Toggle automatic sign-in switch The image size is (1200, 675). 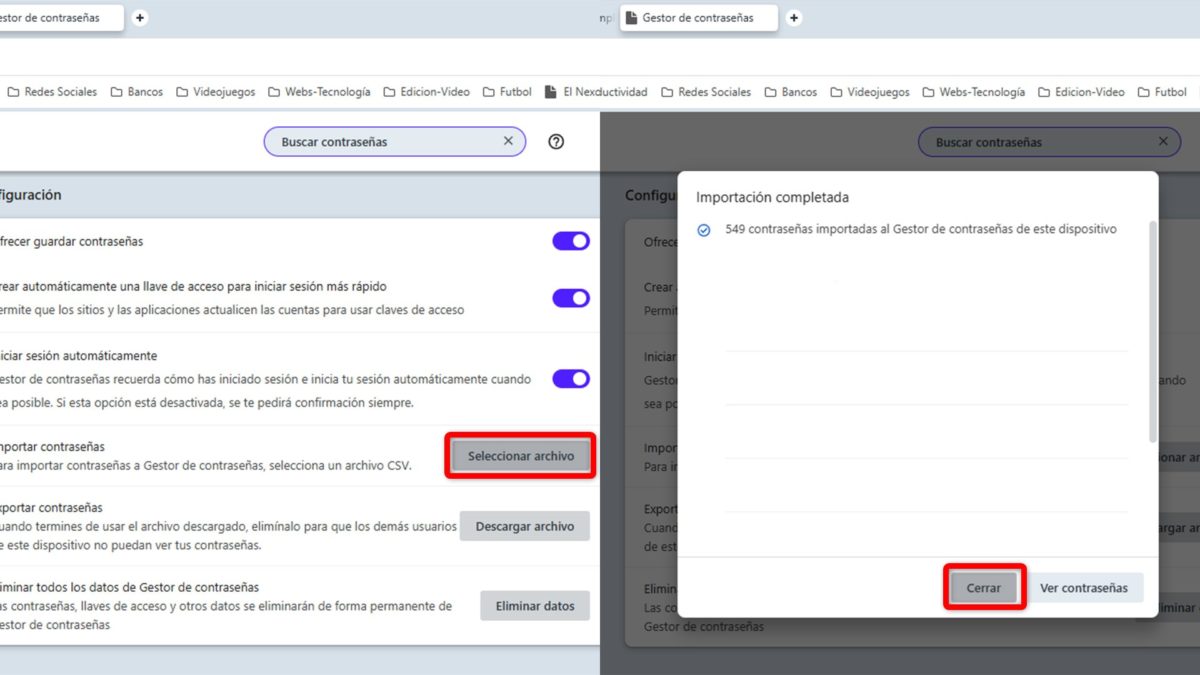[571, 379]
